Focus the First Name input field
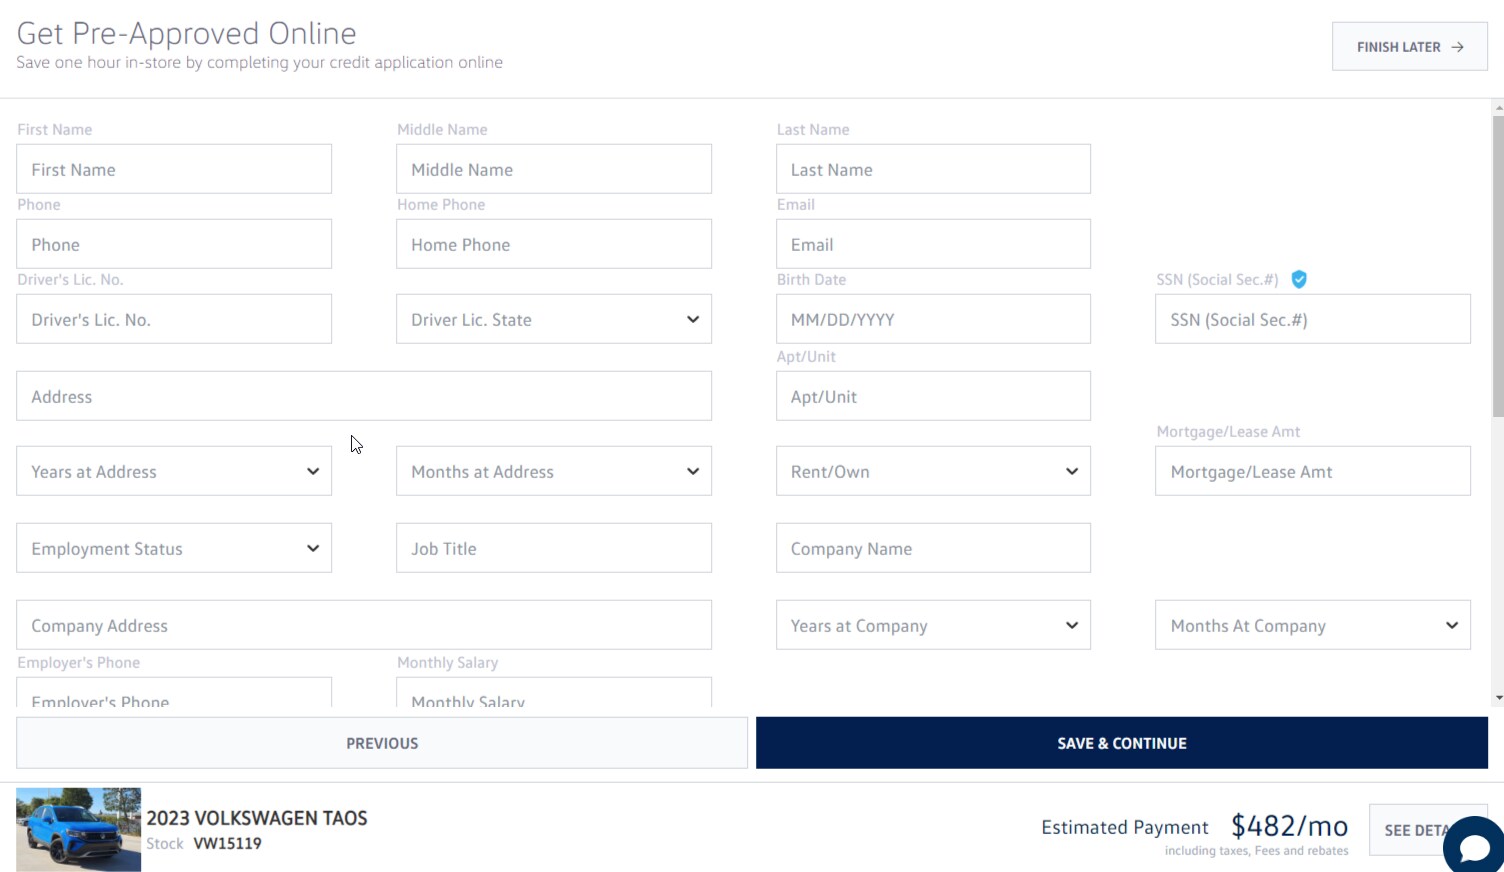The height and width of the screenshot is (872, 1504). [x=174, y=170]
